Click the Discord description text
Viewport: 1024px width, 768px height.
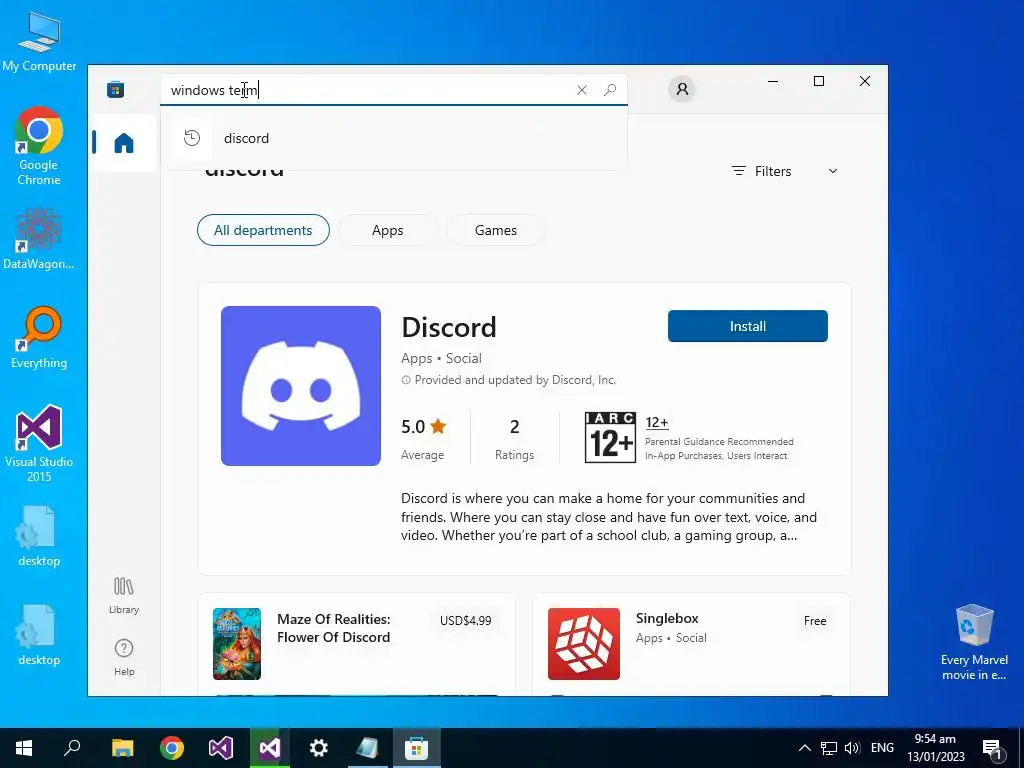609,517
